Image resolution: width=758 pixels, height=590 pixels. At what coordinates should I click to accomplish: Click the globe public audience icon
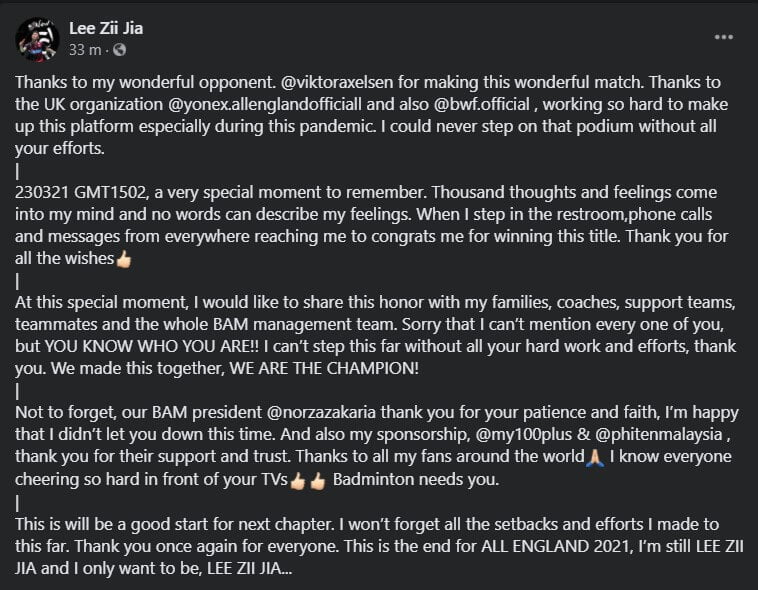click(119, 50)
